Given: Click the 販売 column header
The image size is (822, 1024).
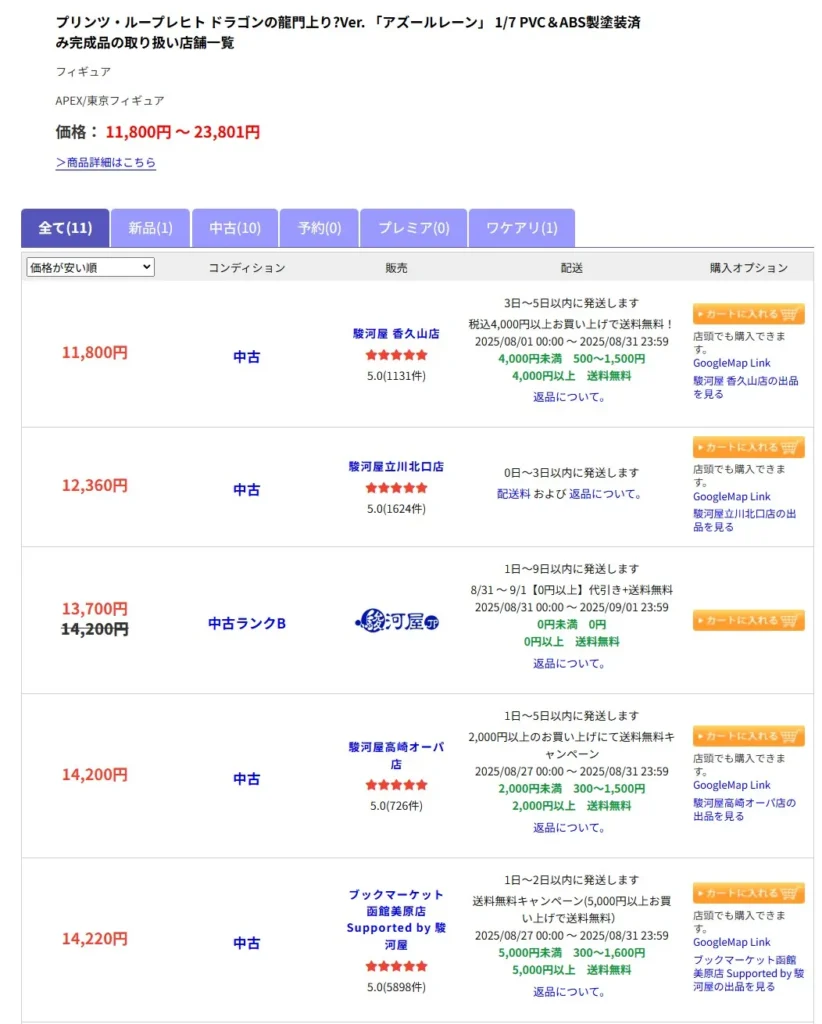Looking at the screenshot, I should [x=396, y=268].
